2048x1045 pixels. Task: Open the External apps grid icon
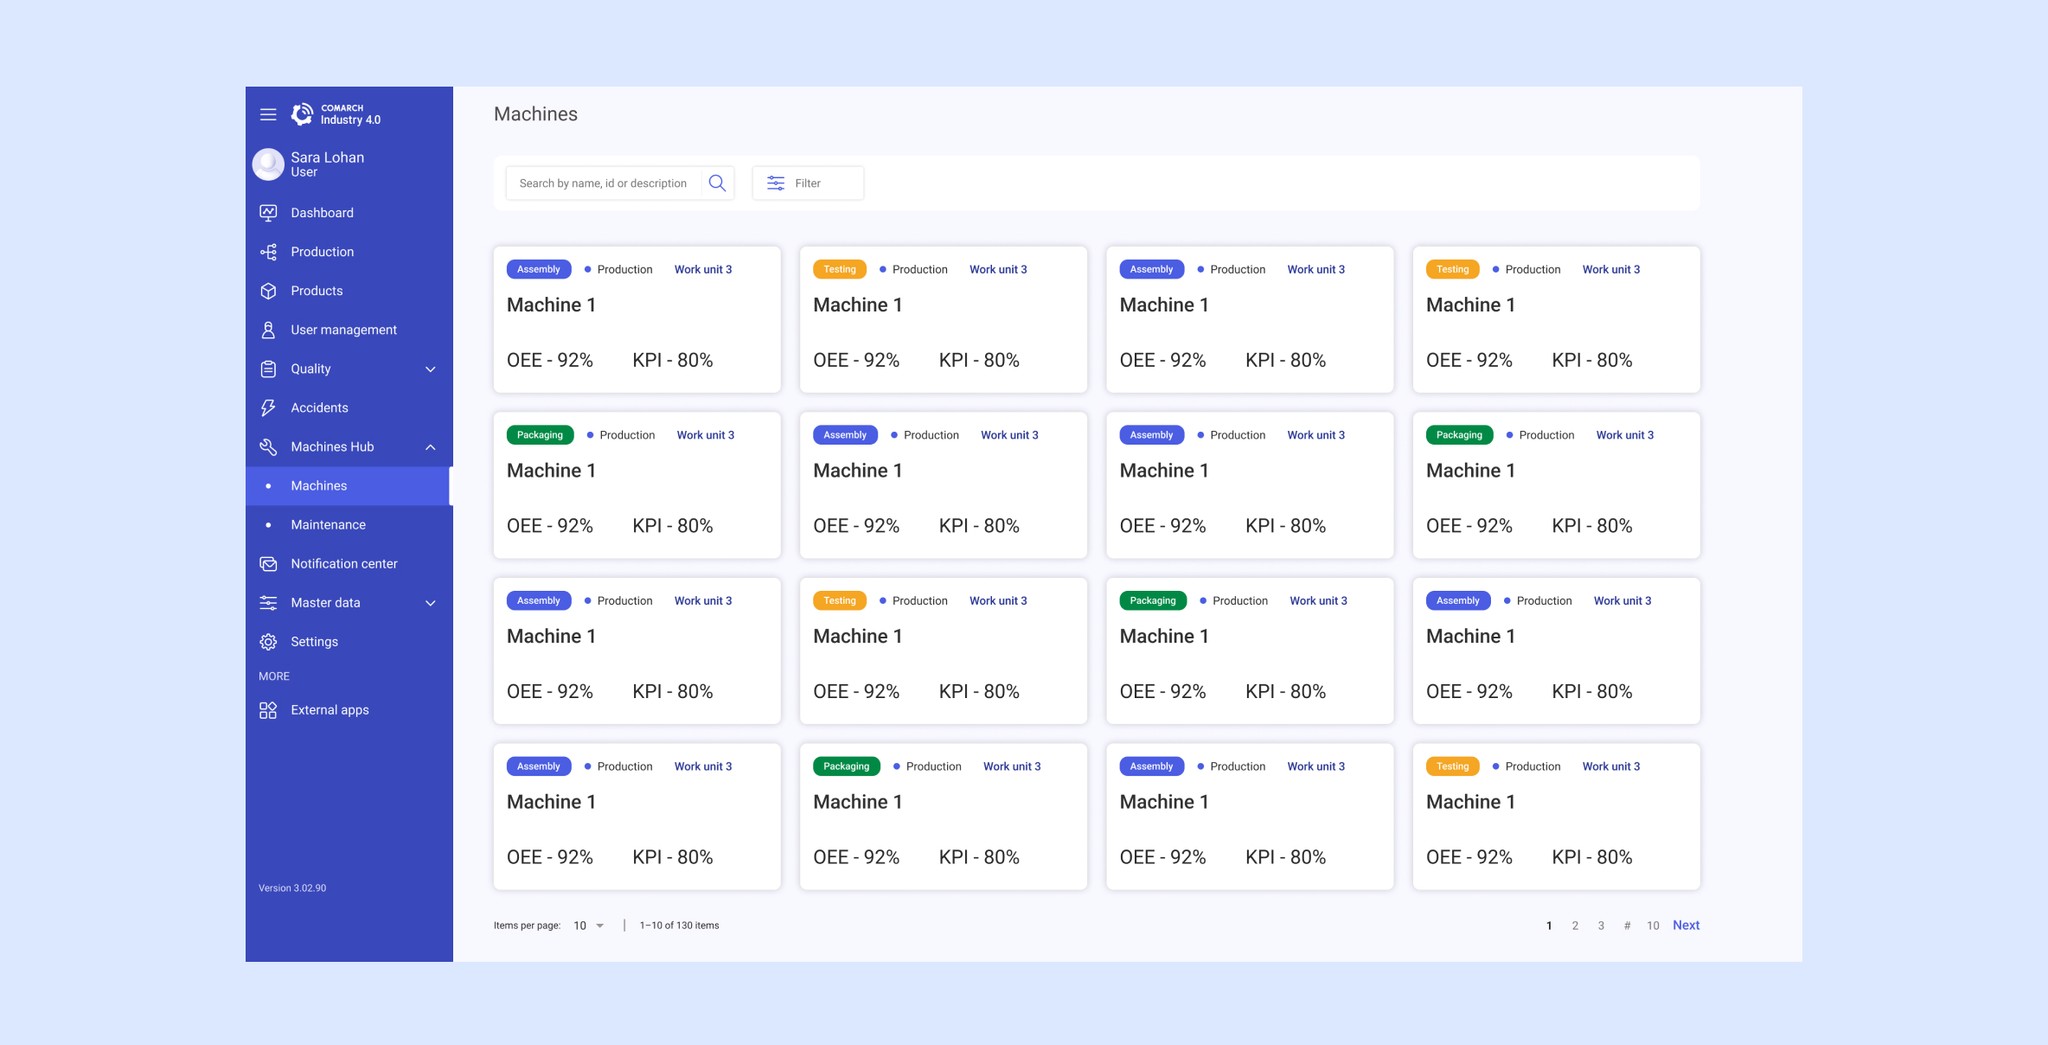pos(268,710)
